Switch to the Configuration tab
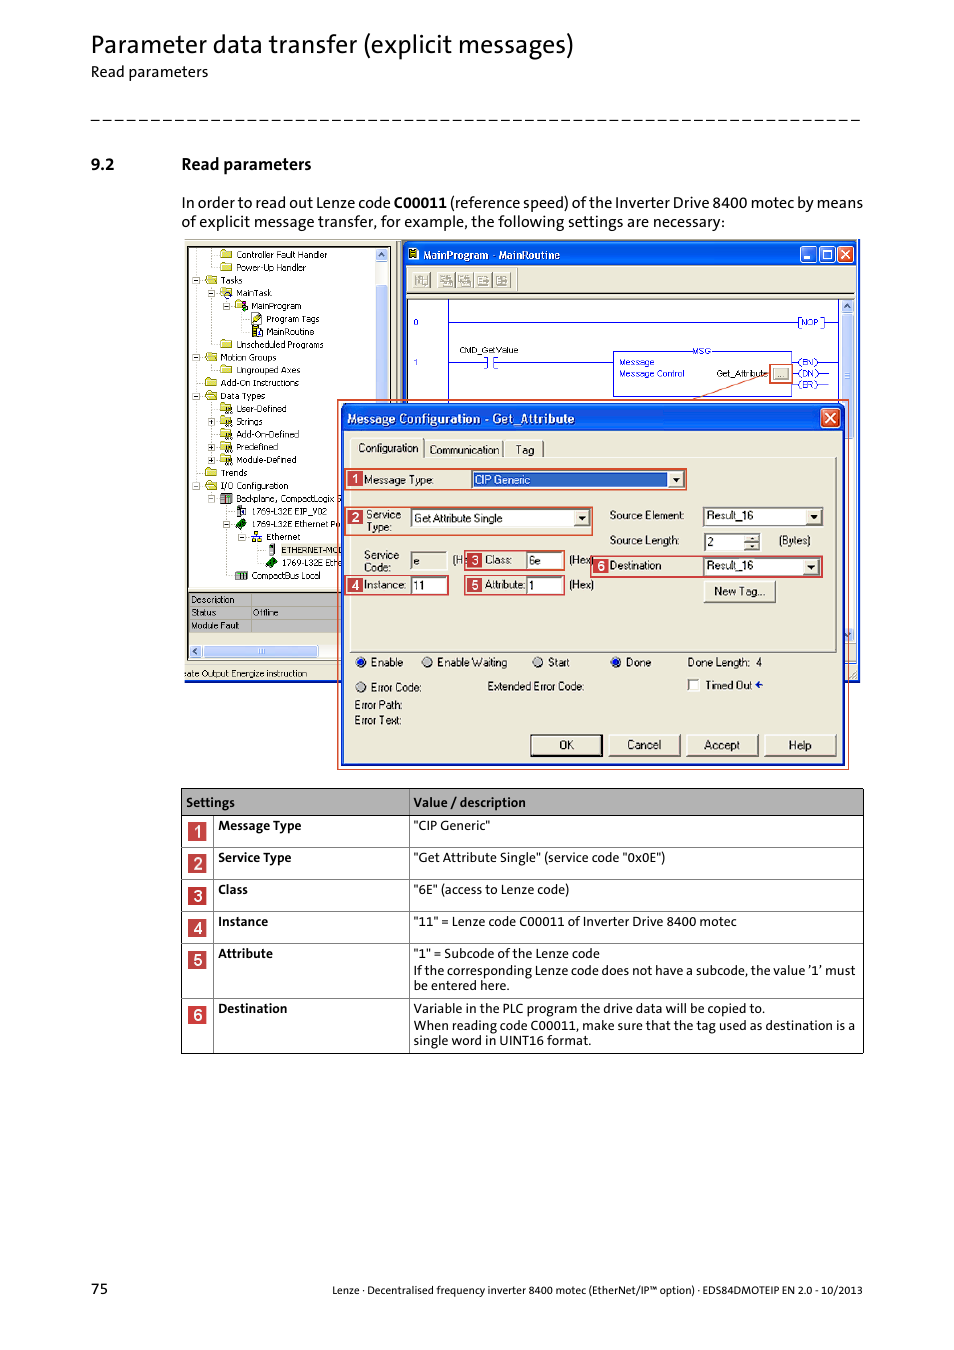Image resolution: width=954 pixels, height=1350 pixels. coord(388,448)
